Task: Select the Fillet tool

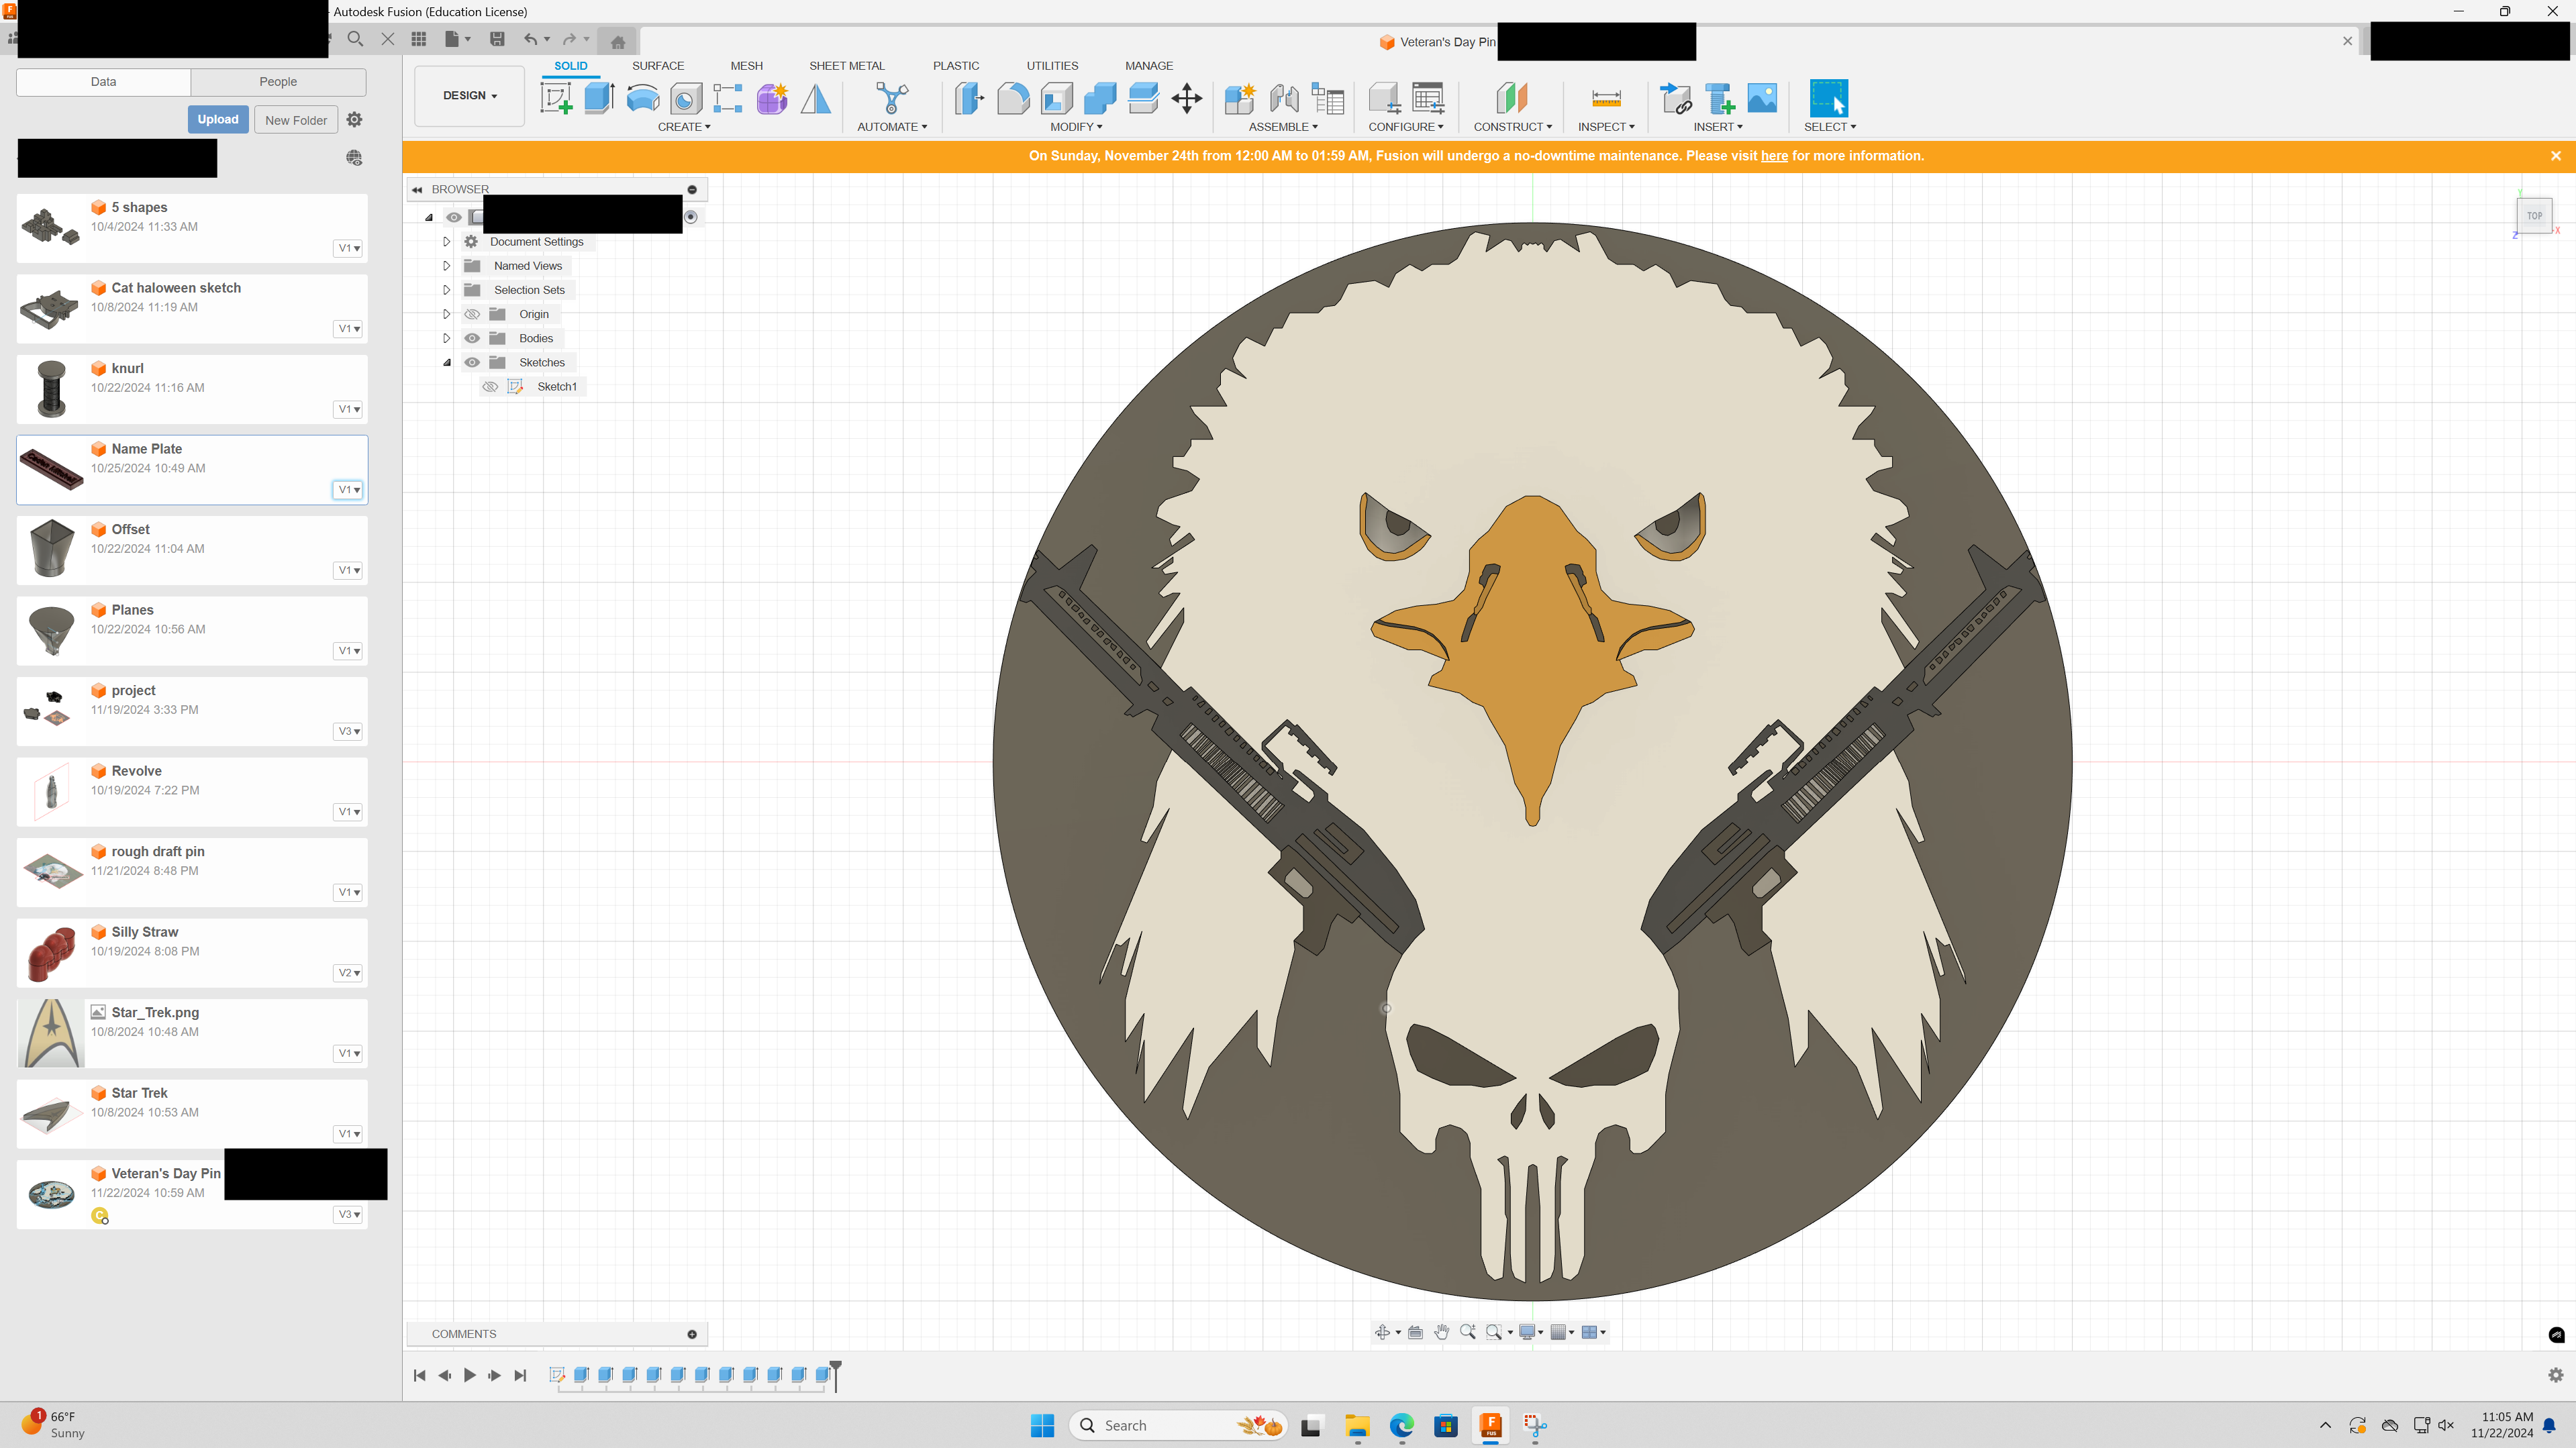Action: (x=1013, y=98)
